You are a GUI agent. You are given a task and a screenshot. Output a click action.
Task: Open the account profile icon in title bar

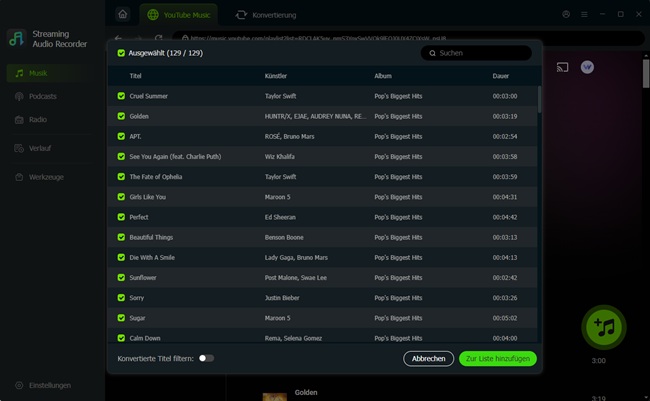[566, 15]
